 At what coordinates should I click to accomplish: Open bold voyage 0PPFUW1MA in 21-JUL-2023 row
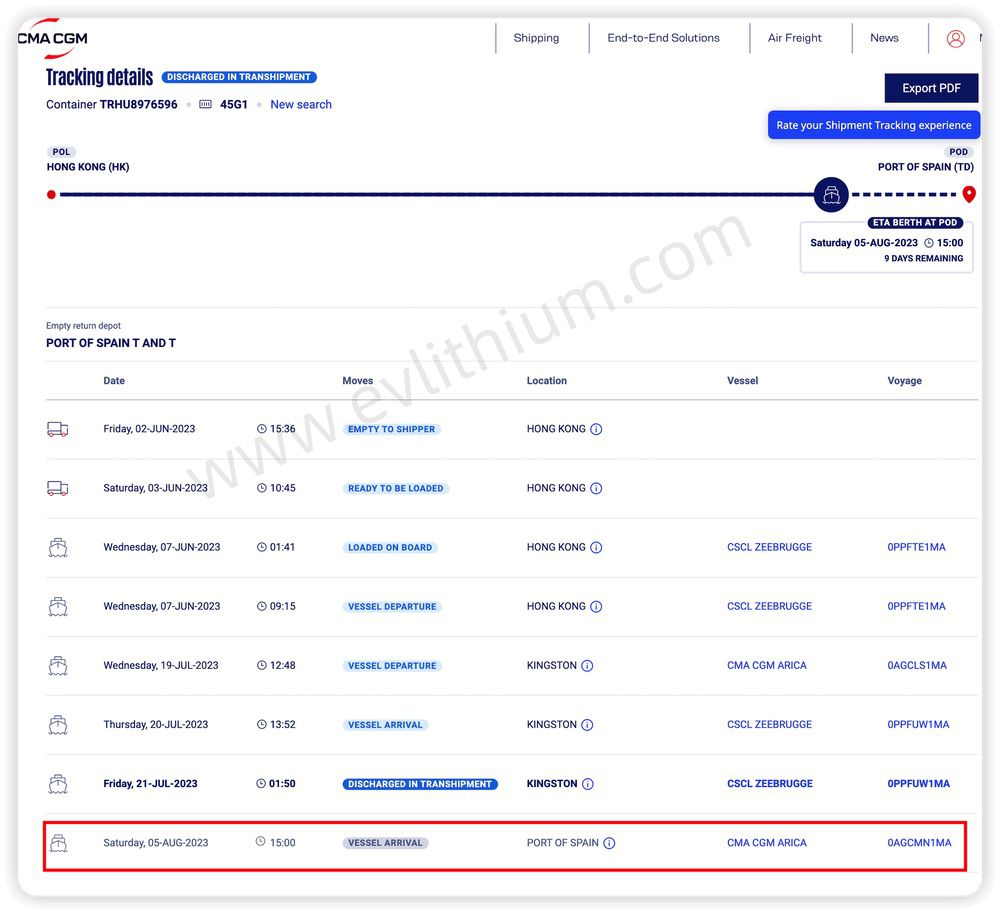[x=918, y=783]
